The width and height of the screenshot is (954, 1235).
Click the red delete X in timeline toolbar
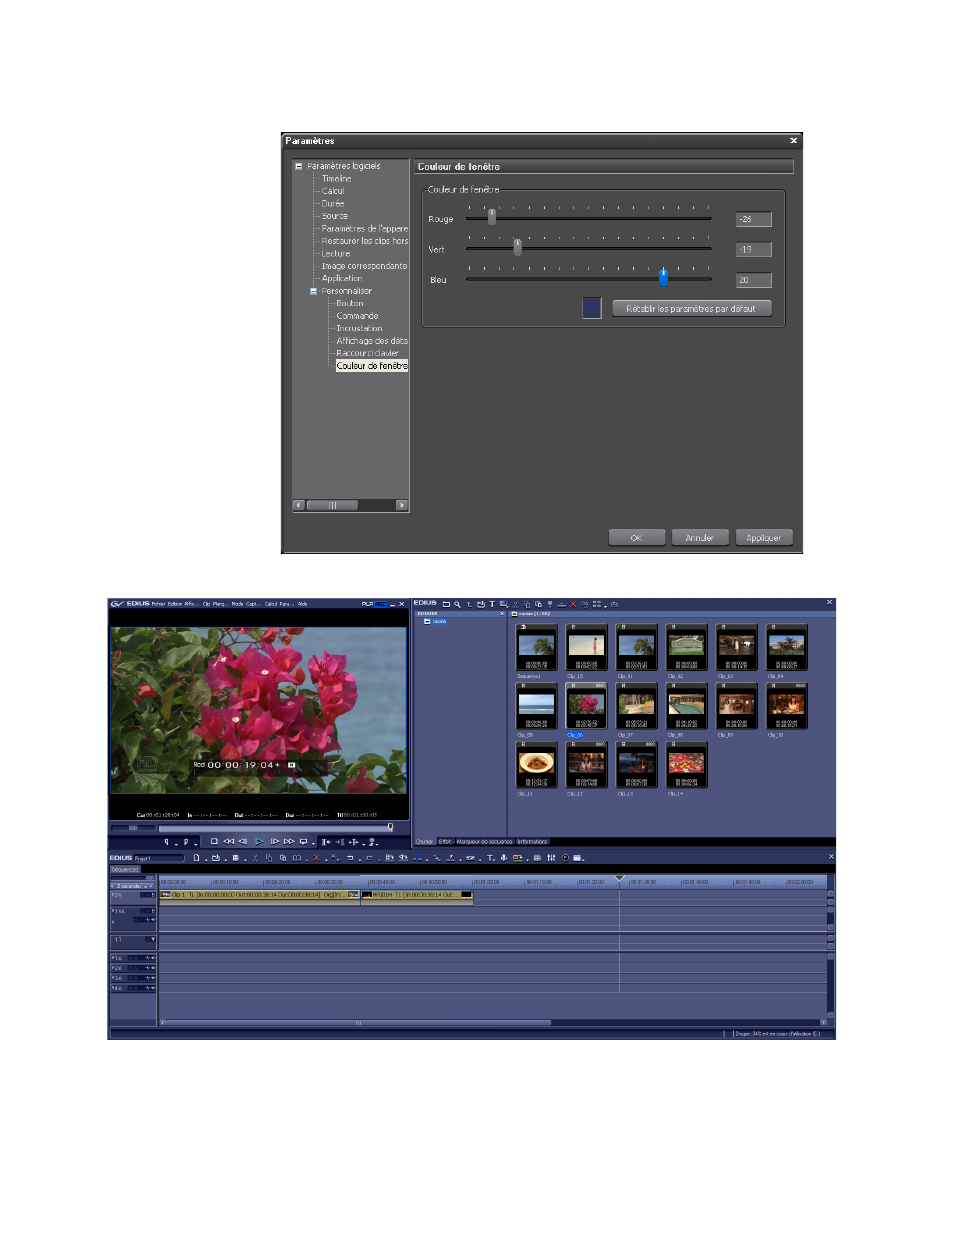(316, 857)
